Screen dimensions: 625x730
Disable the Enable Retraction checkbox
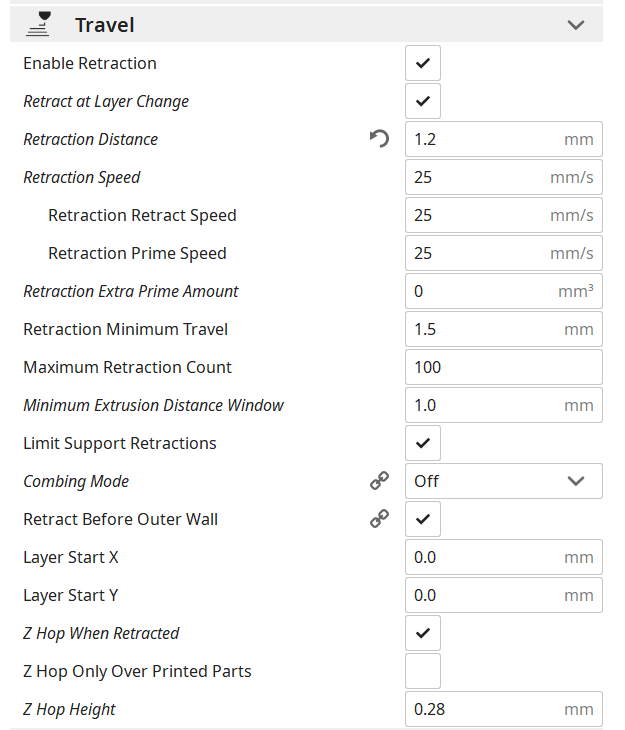pos(422,63)
